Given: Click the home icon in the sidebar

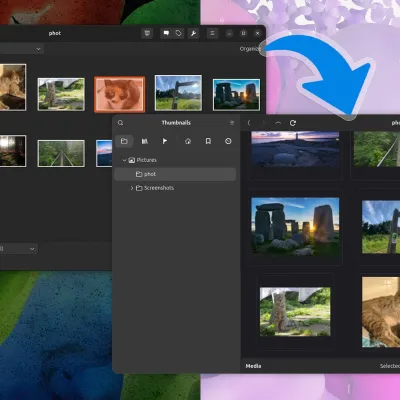Looking at the screenshot, I should (188, 141).
